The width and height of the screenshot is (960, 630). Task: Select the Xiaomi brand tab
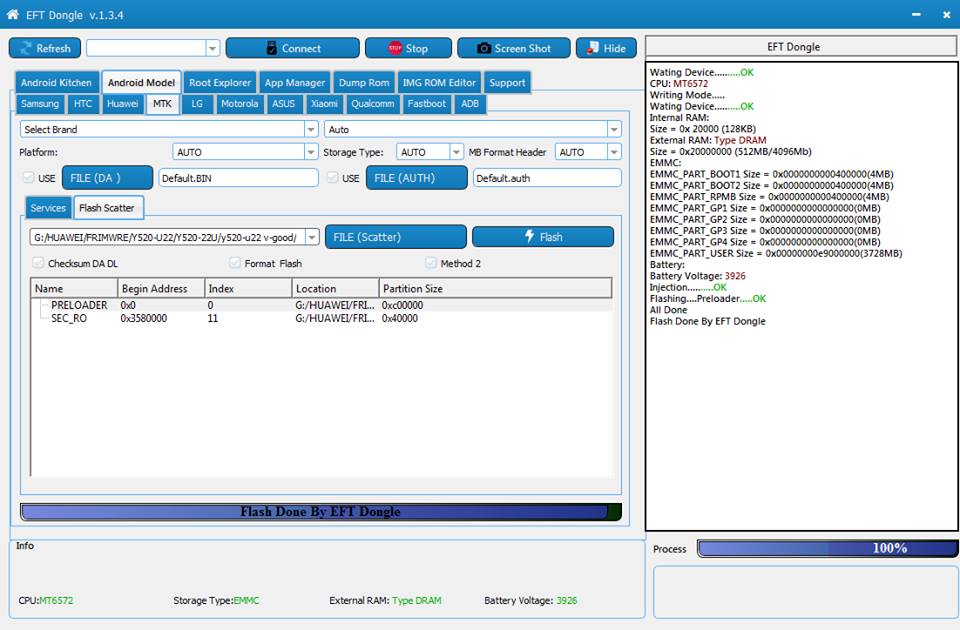click(324, 104)
